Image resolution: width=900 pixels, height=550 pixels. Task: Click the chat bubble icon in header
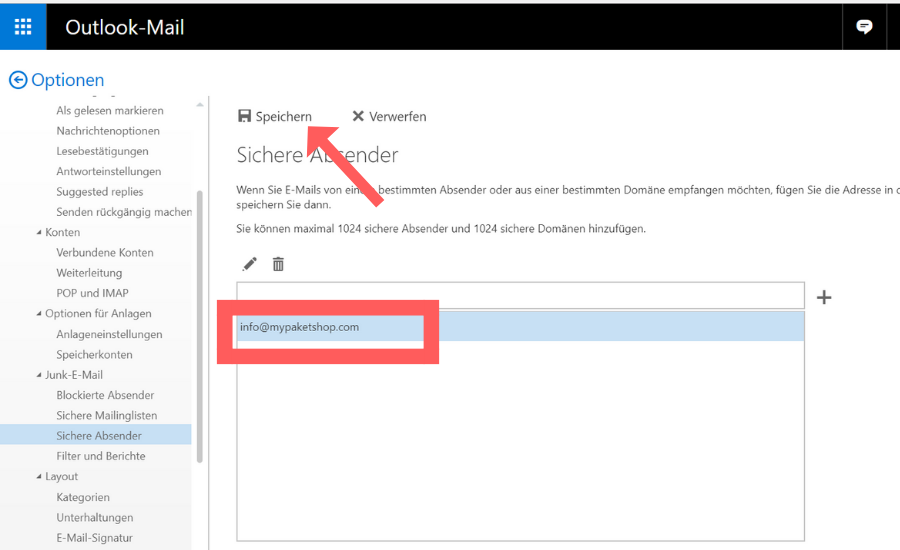(864, 27)
